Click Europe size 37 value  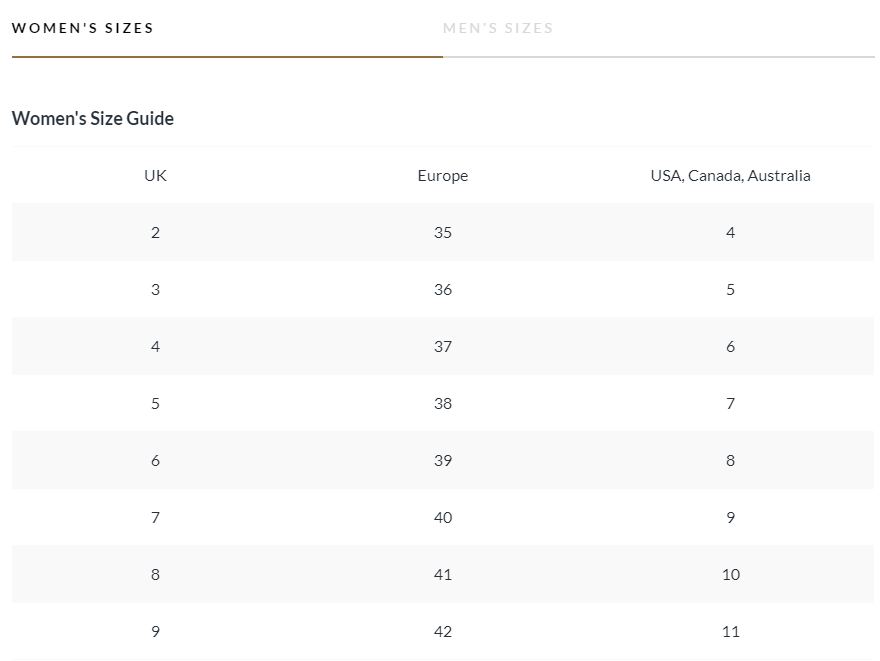coord(443,347)
